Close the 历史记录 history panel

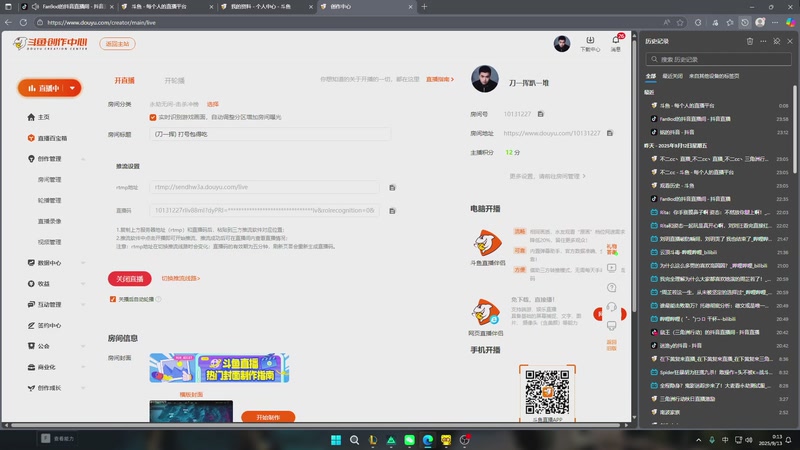click(x=790, y=41)
